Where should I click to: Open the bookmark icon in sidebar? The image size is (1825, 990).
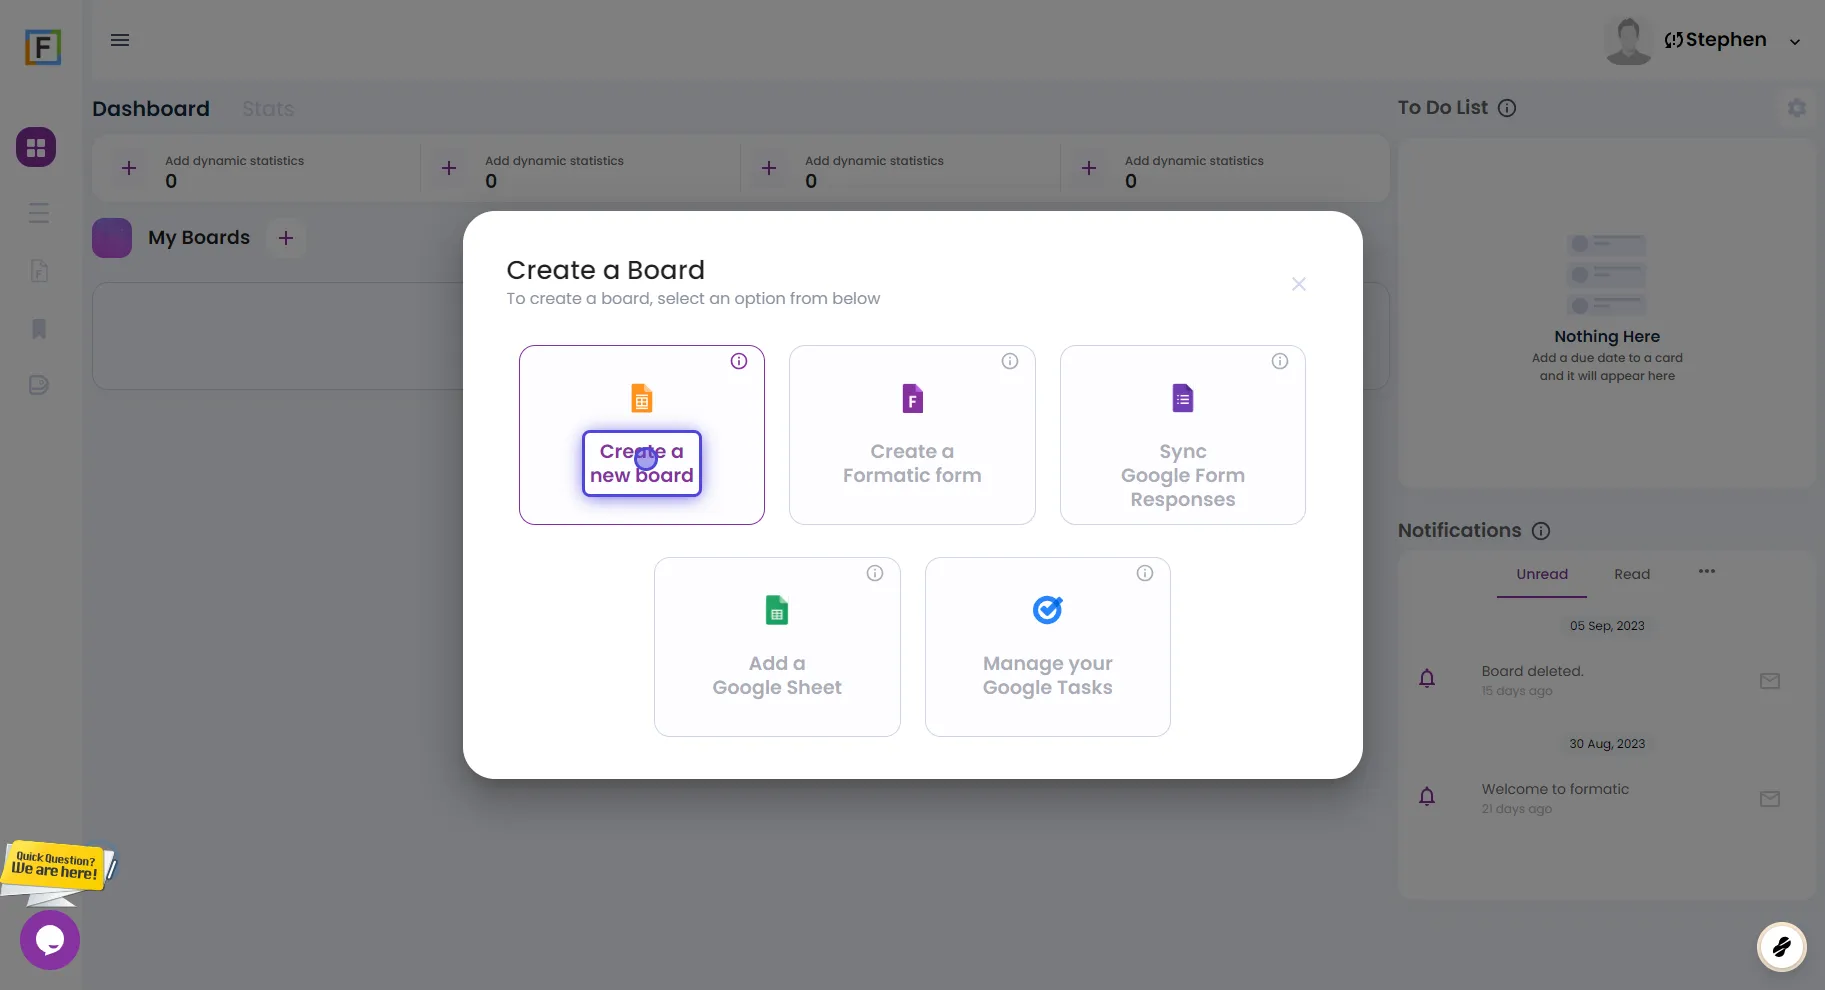pyautogui.click(x=39, y=329)
